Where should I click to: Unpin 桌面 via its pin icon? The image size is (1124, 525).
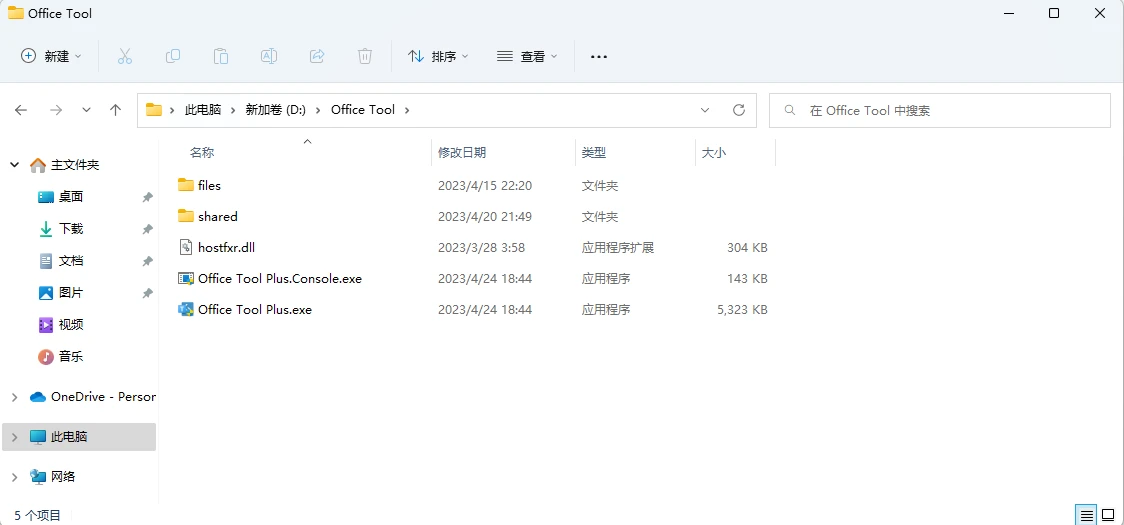tap(147, 197)
